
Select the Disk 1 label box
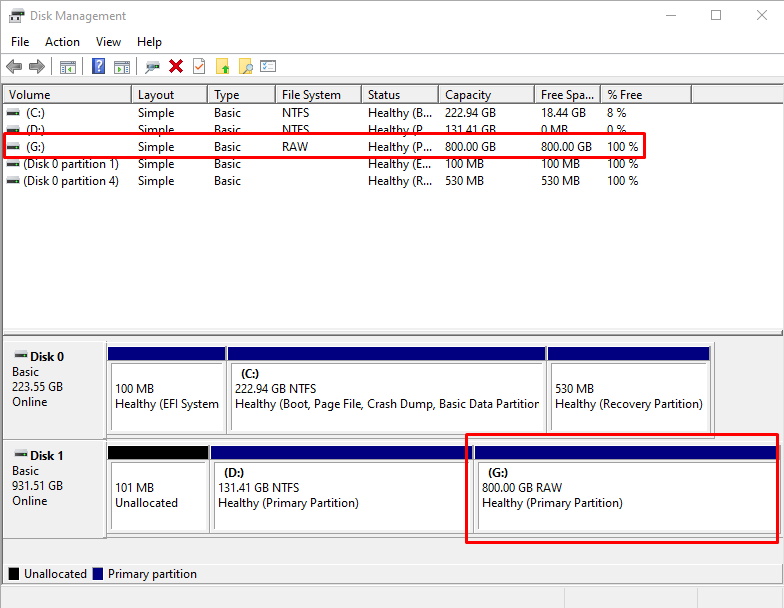click(54, 489)
